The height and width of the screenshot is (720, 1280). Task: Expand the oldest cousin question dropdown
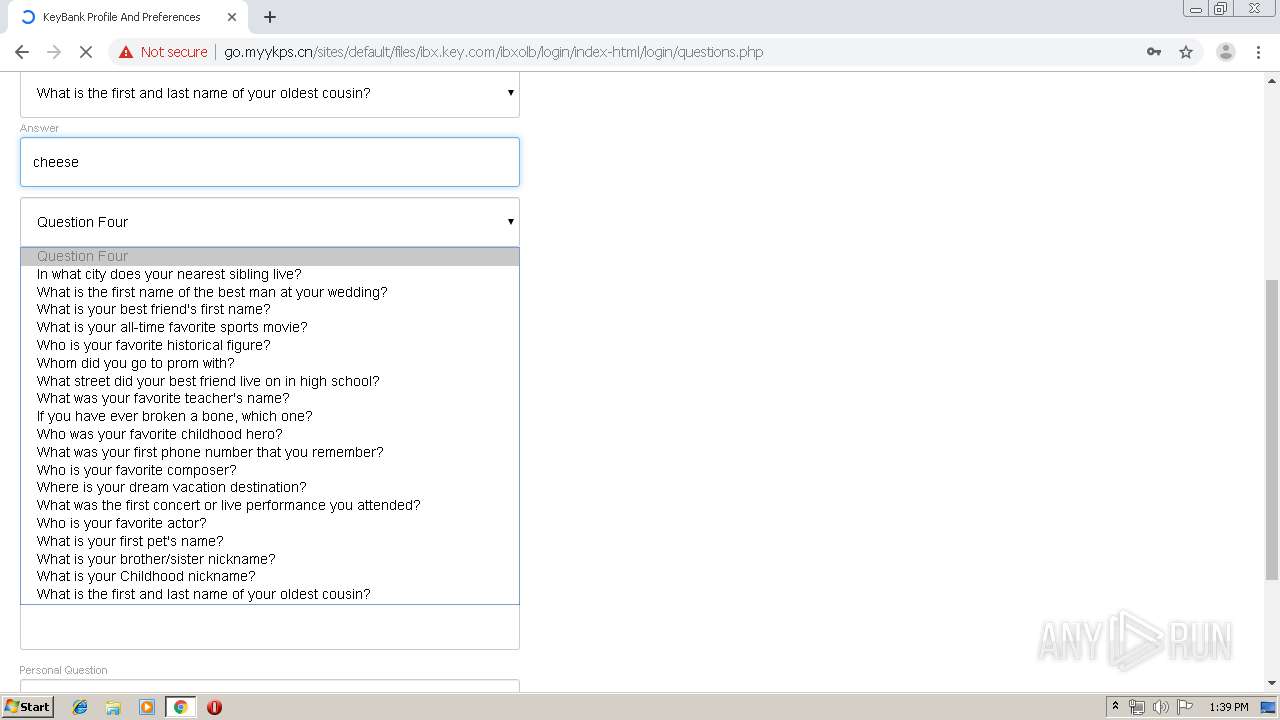[270, 93]
